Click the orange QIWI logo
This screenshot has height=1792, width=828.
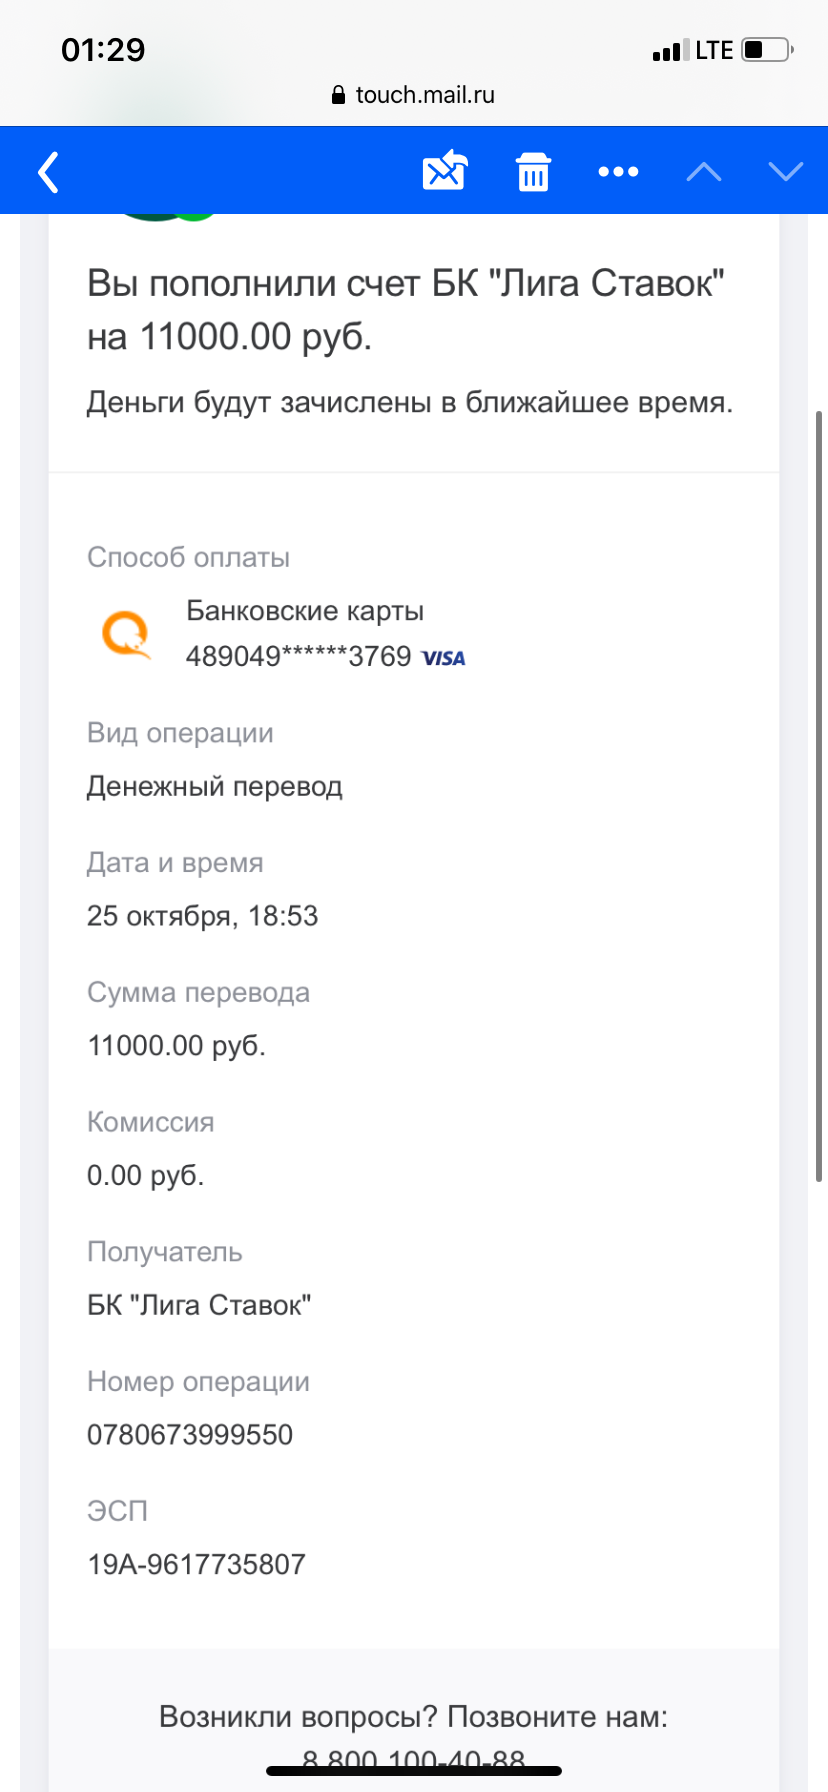pyautogui.click(x=127, y=636)
